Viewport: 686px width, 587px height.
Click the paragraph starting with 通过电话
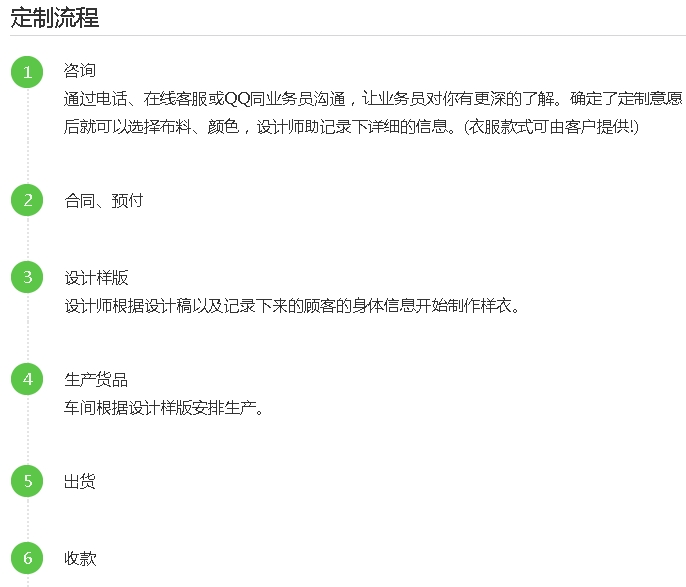pos(373,113)
